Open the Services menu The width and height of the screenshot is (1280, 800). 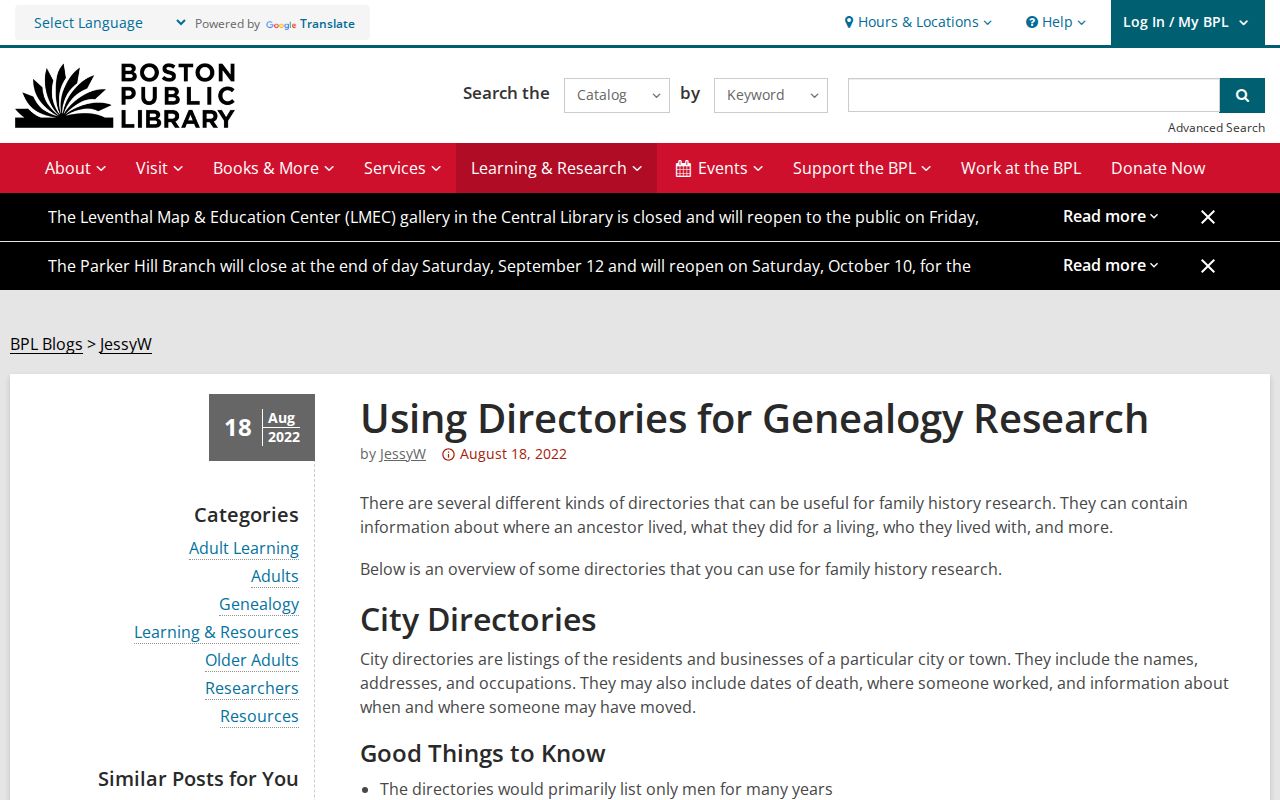(402, 168)
